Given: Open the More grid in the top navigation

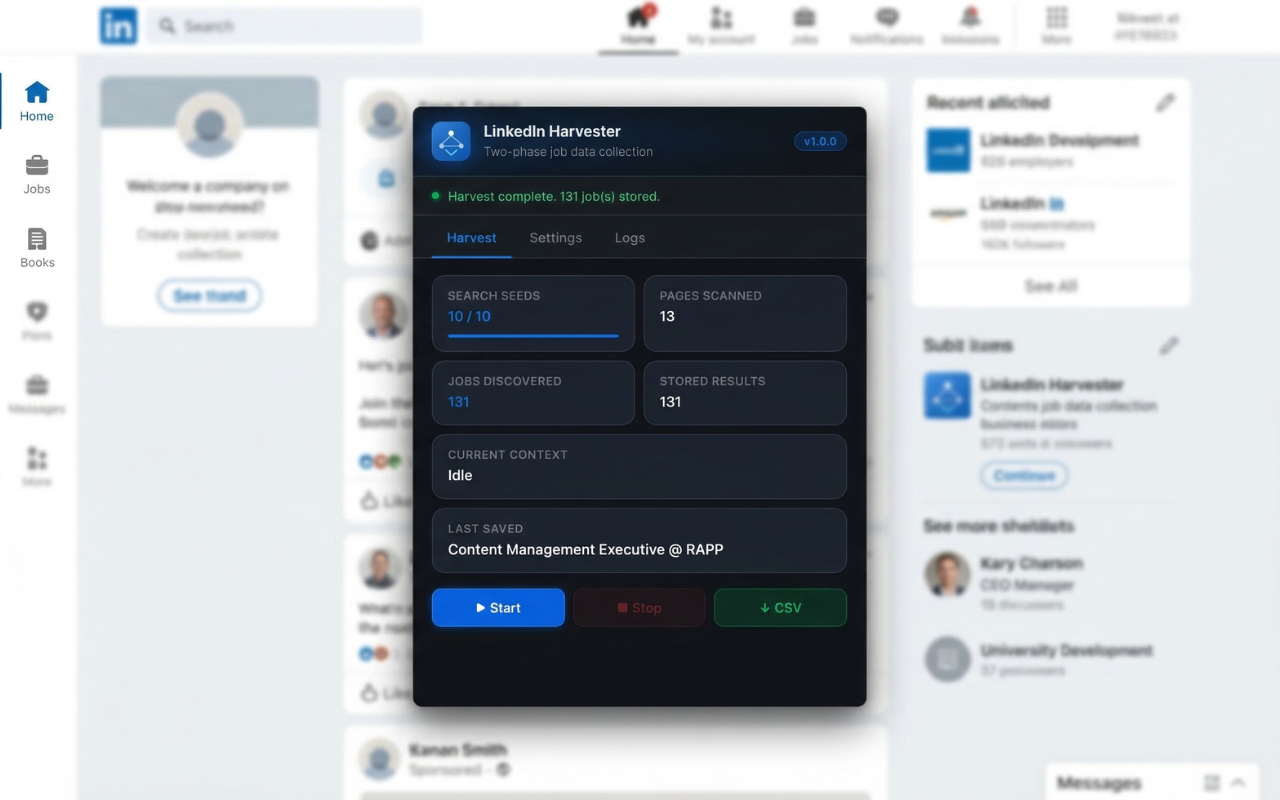Looking at the screenshot, I should (1056, 26).
